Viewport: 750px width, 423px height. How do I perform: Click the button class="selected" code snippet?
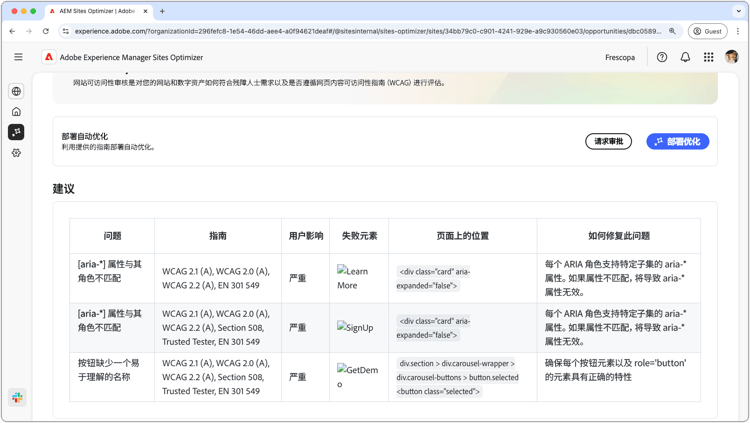click(x=439, y=391)
